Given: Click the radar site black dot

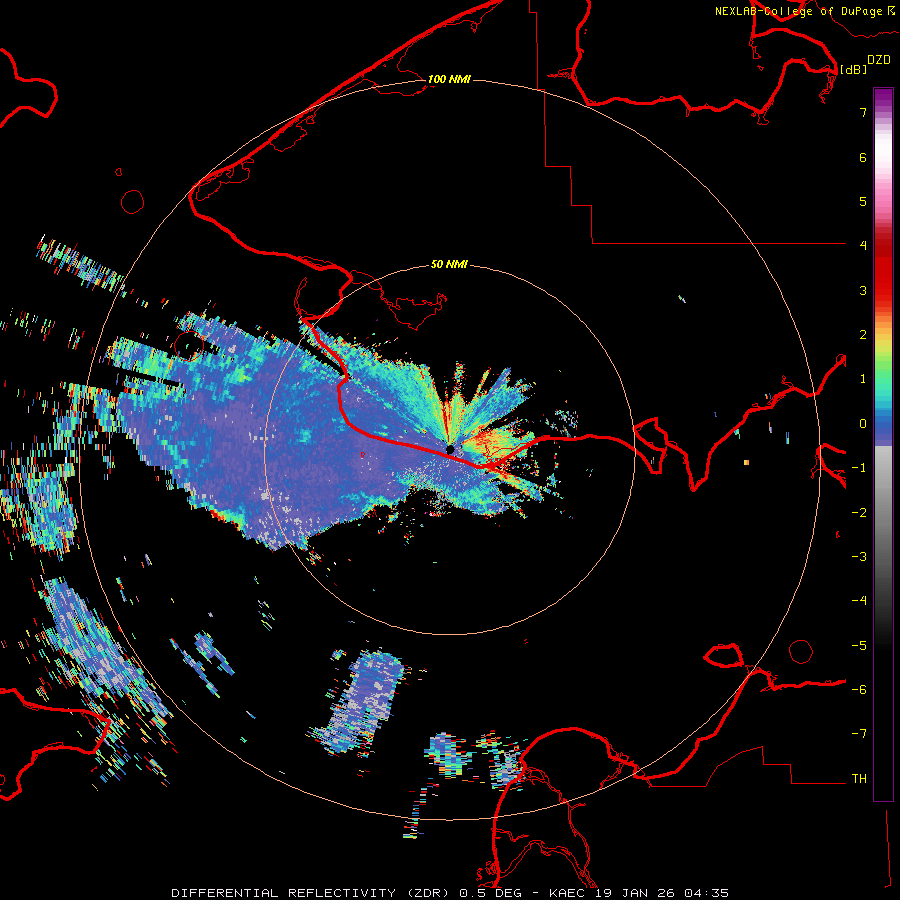Looking at the screenshot, I should [450, 449].
